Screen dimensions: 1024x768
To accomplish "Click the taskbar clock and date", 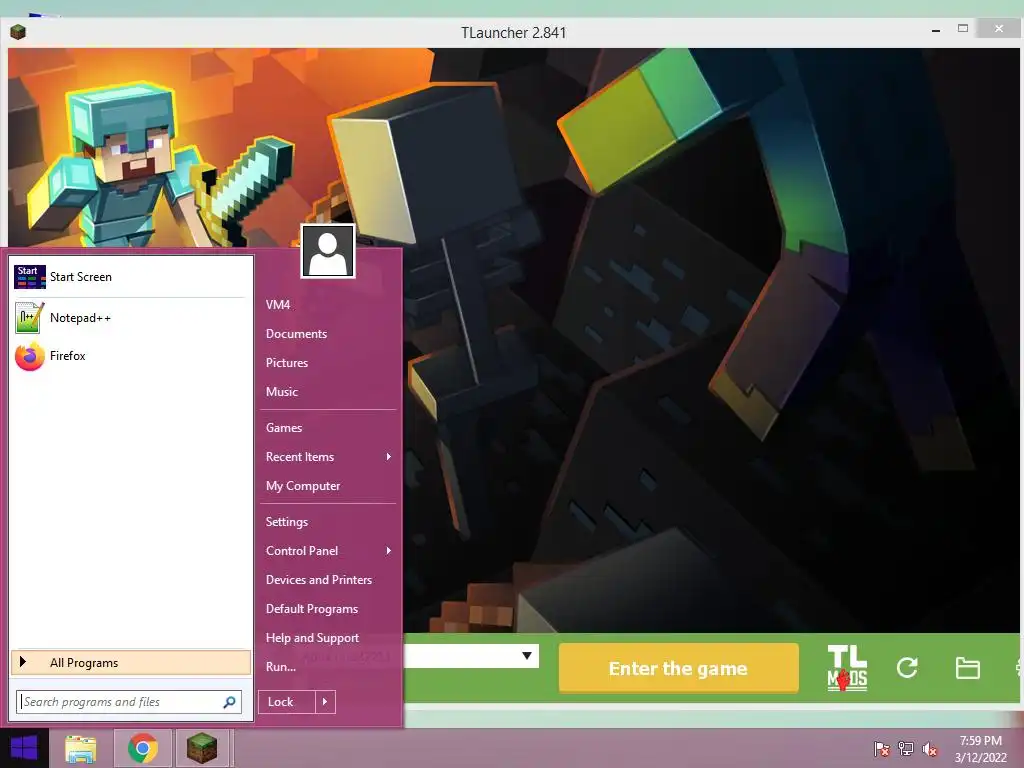I will 980,749.
